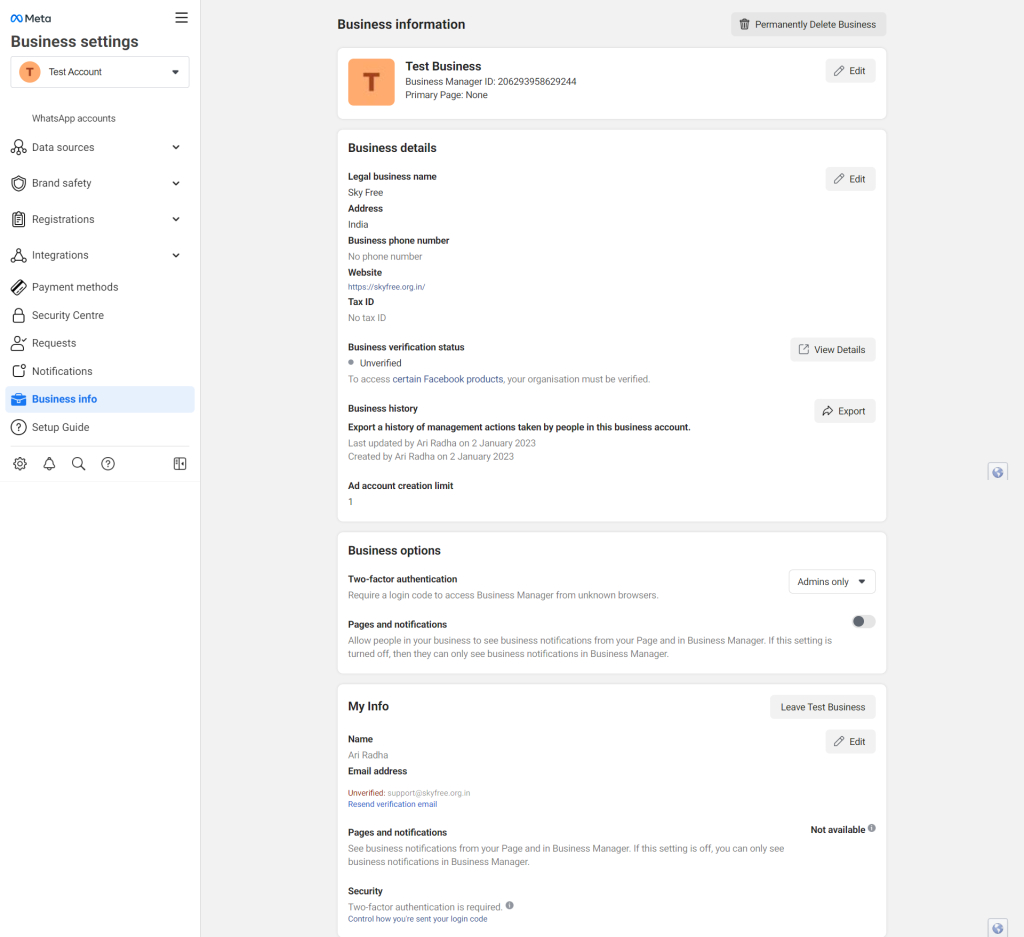Click the Registrations clipboard icon
This screenshot has height=937, width=1024.
pos(19,219)
